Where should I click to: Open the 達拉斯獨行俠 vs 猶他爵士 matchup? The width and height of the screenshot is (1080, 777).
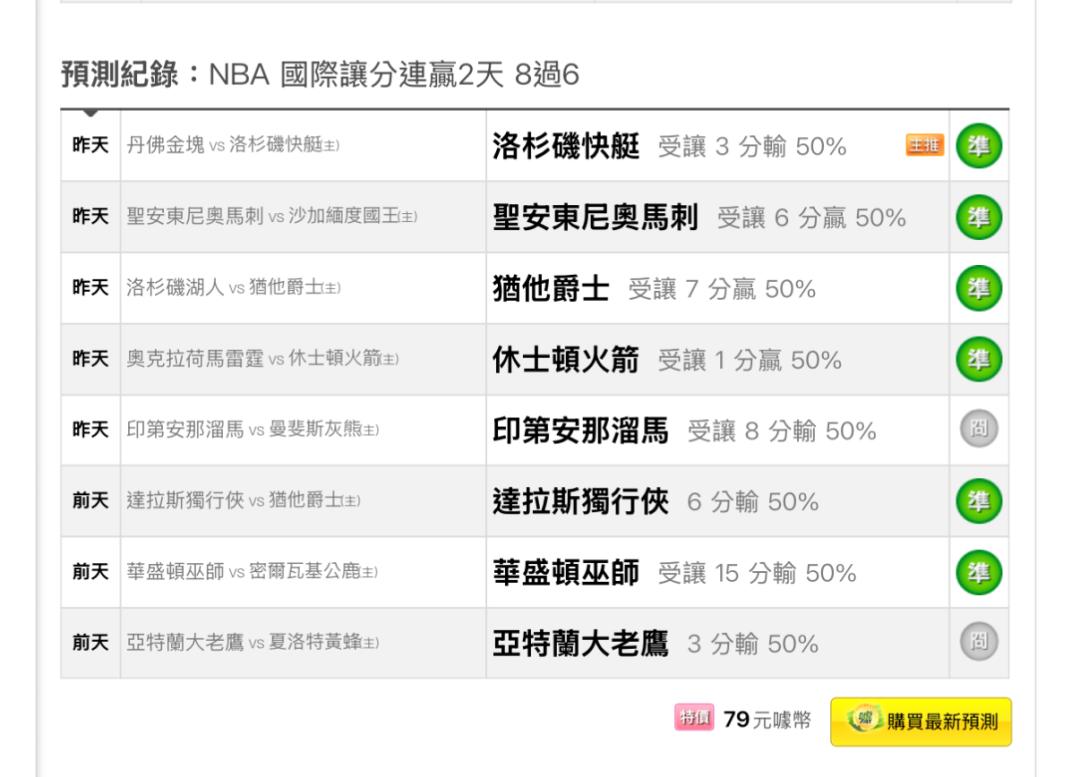[x=243, y=500]
